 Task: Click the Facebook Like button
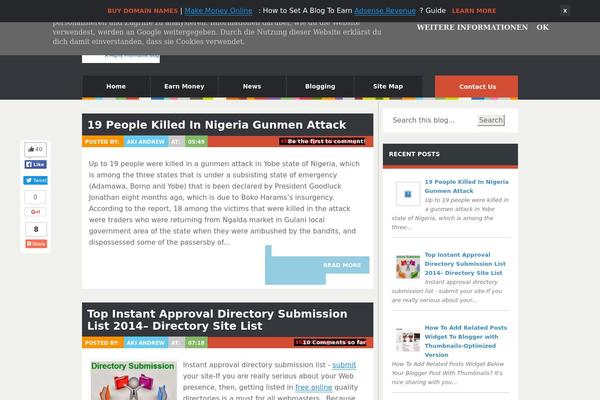[36, 165]
